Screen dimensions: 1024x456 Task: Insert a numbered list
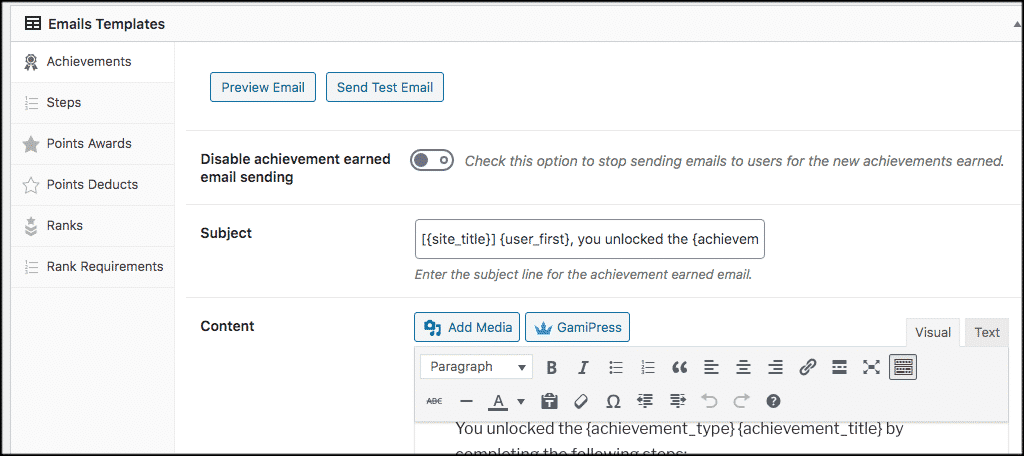pyautogui.click(x=648, y=367)
